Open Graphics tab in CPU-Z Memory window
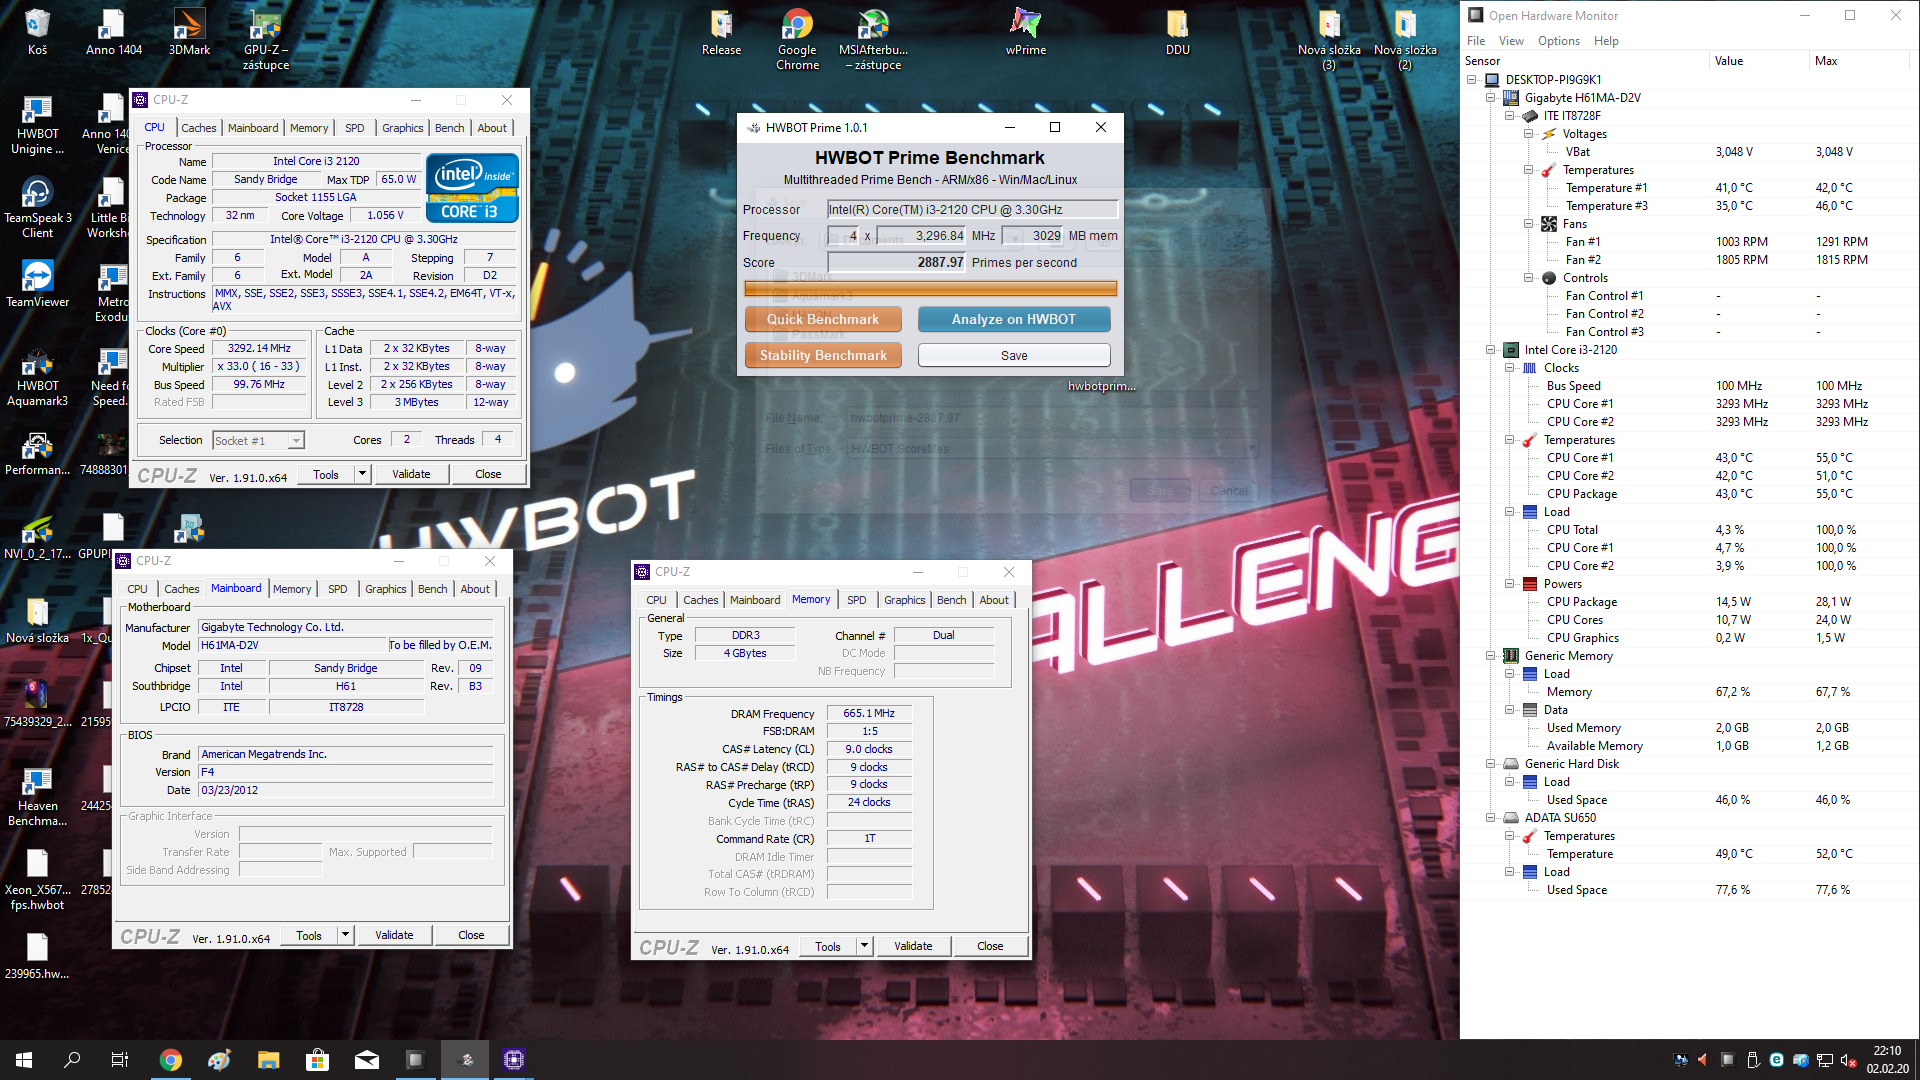 [x=904, y=600]
